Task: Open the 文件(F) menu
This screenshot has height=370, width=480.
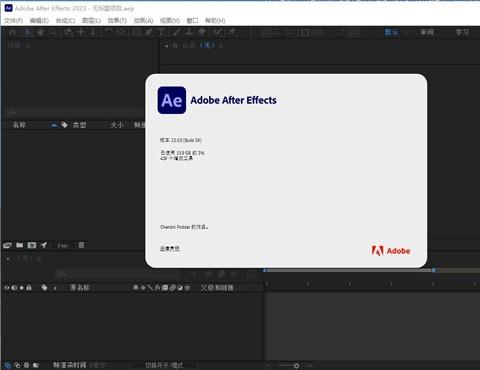Action: (x=14, y=21)
